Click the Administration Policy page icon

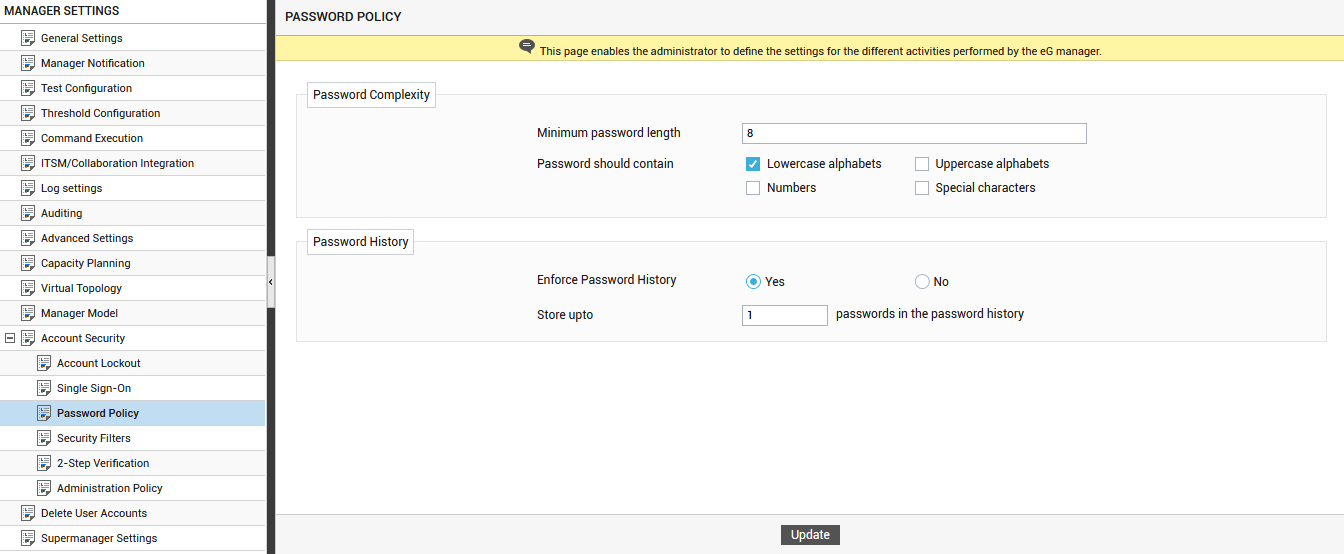[44, 488]
